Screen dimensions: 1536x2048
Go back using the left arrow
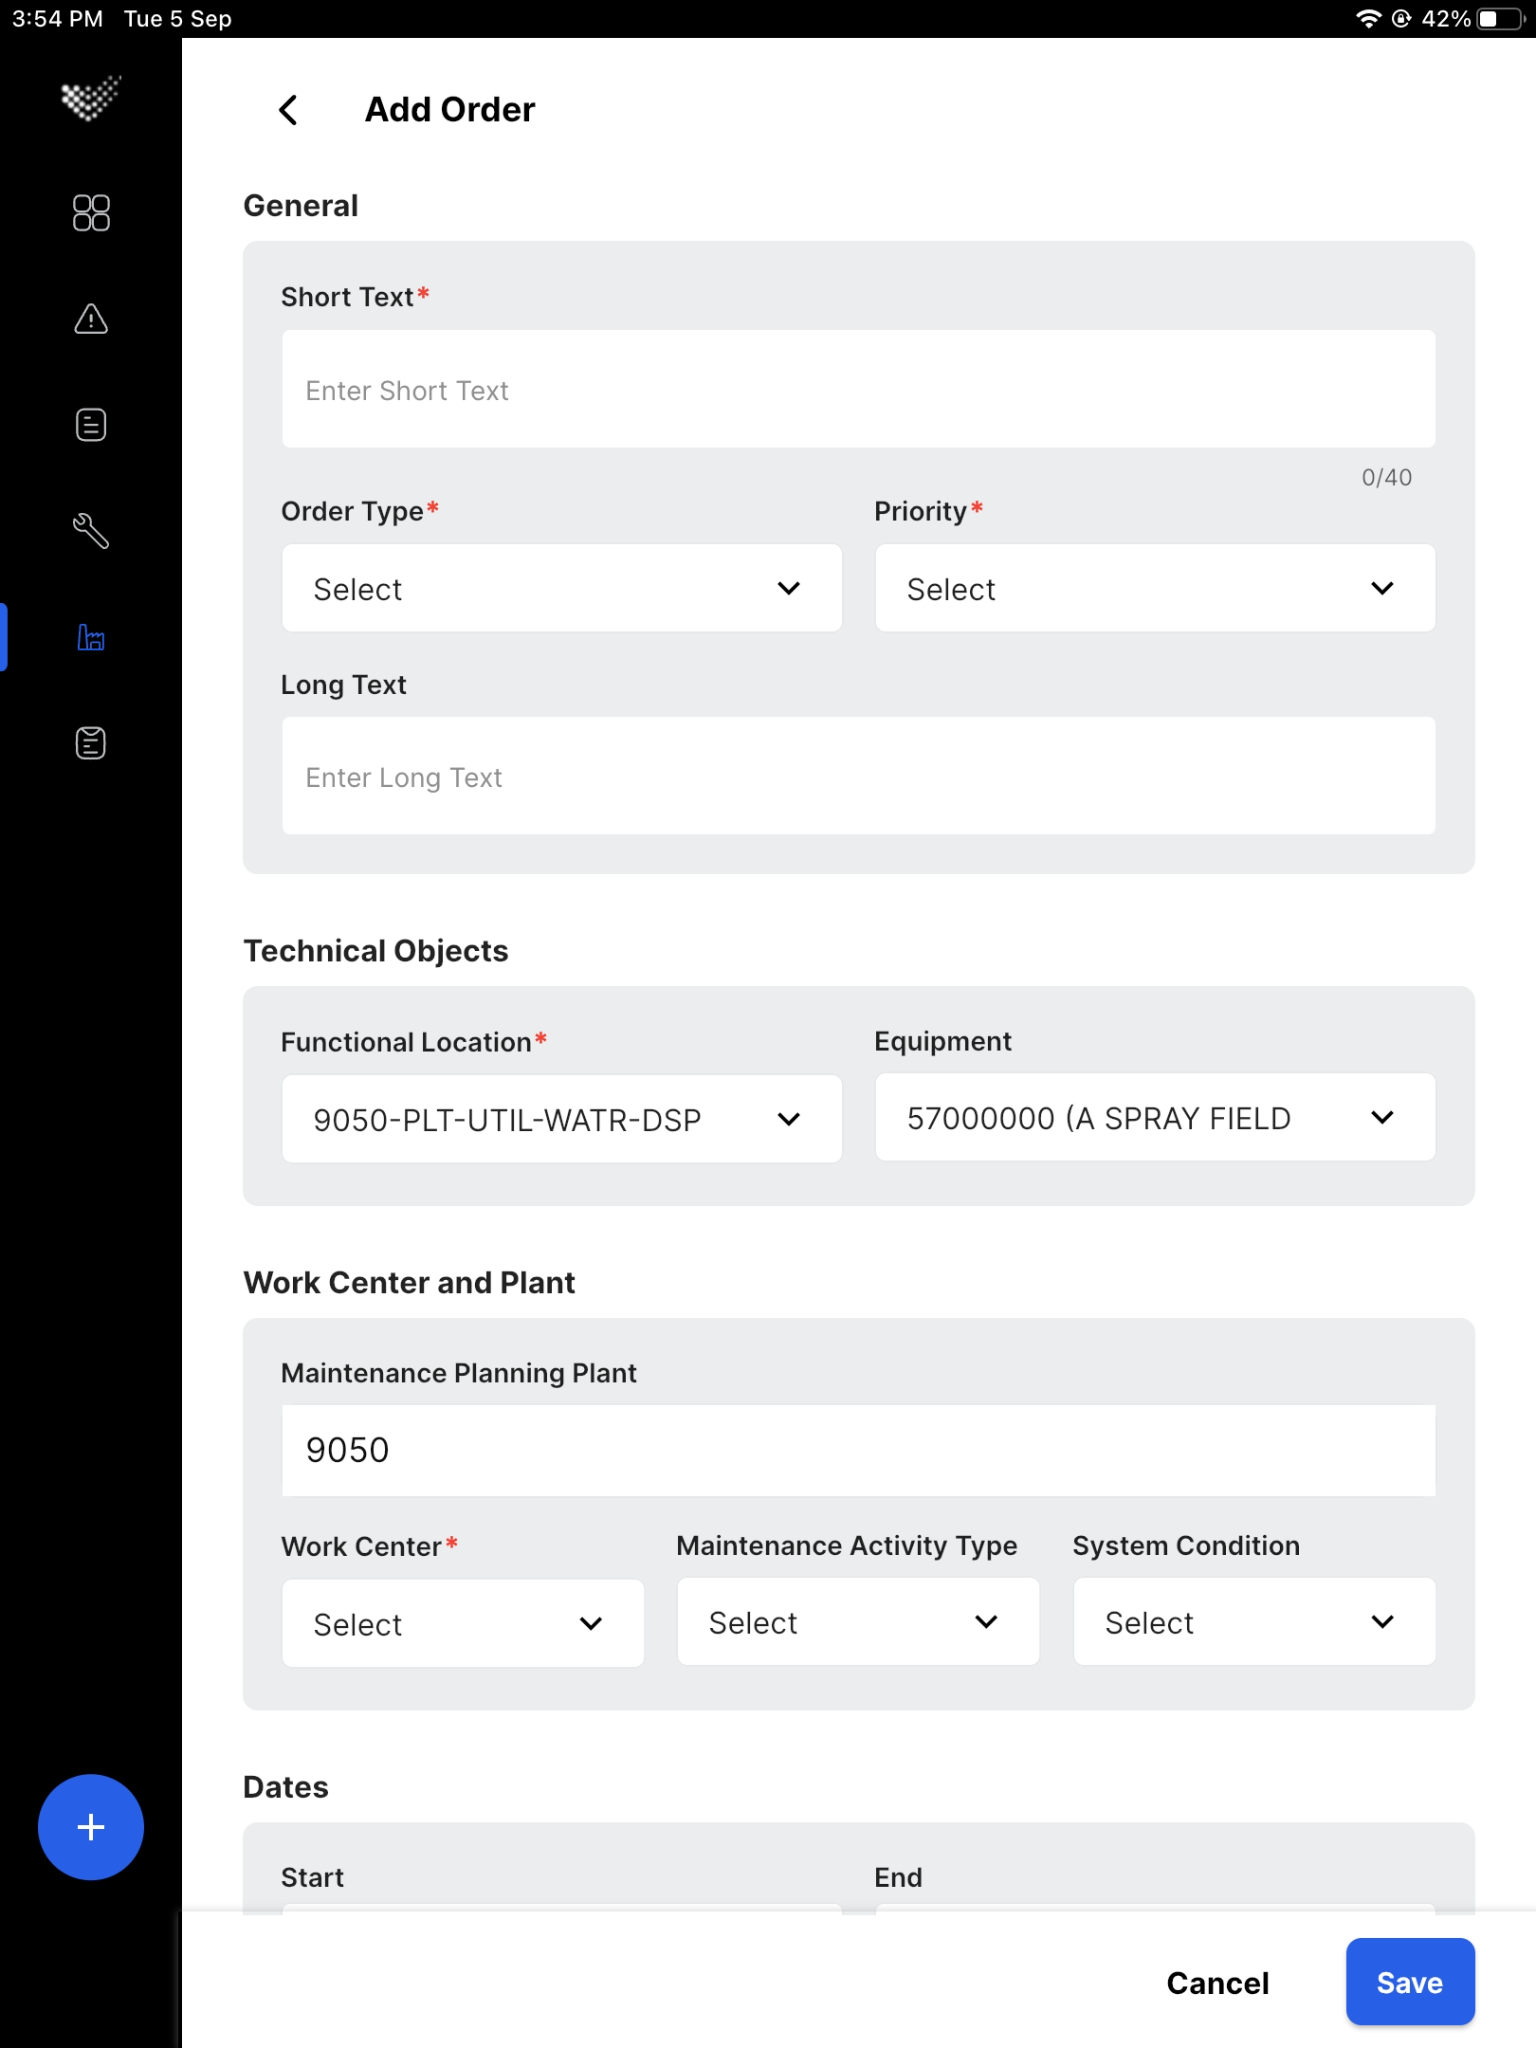(x=288, y=110)
